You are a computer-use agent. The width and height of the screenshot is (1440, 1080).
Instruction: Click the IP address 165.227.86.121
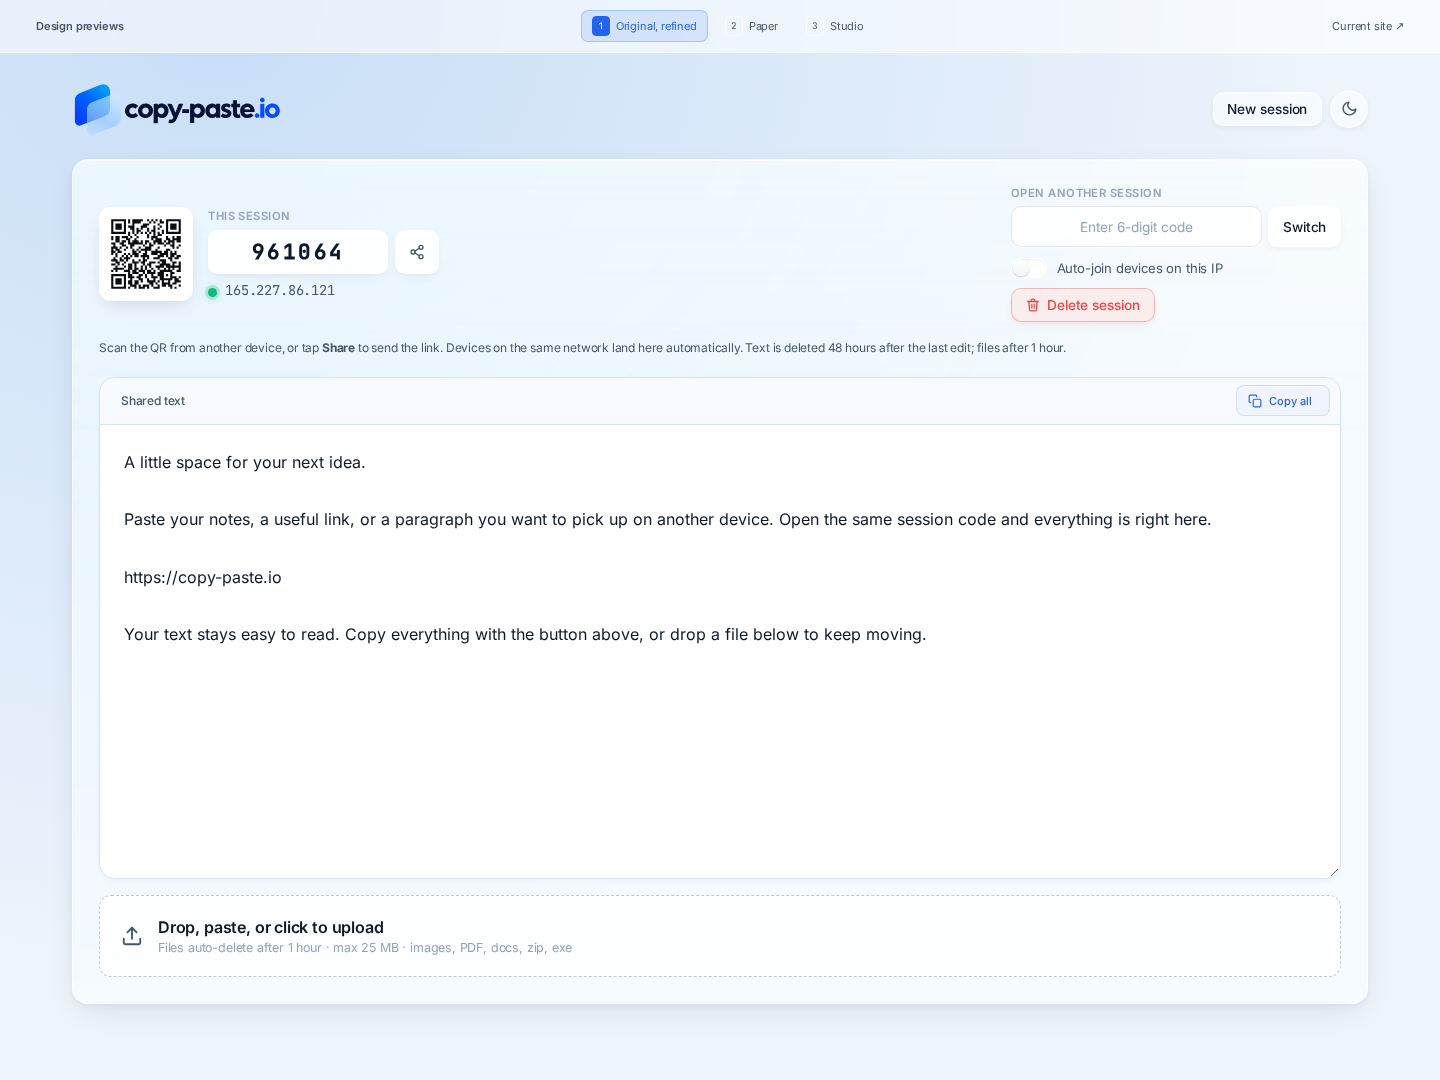coord(280,291)
